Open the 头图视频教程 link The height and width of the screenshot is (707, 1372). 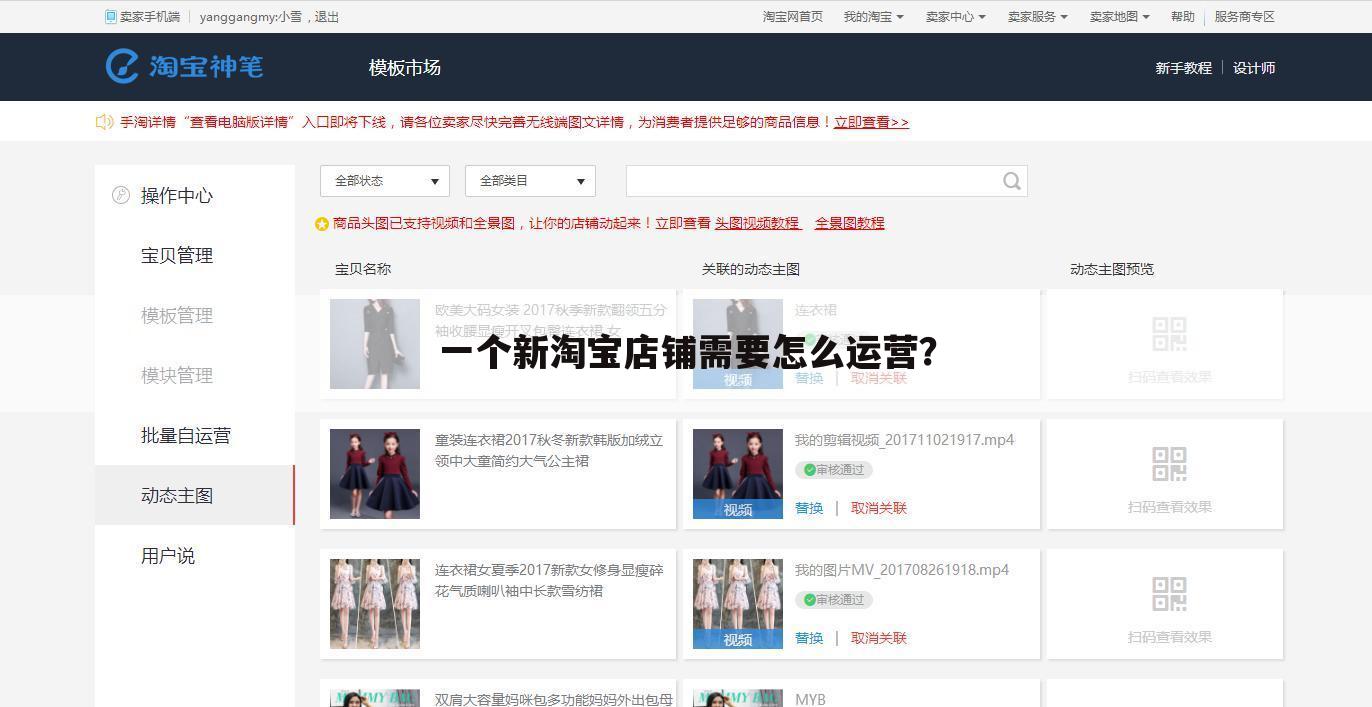point(758,223)
